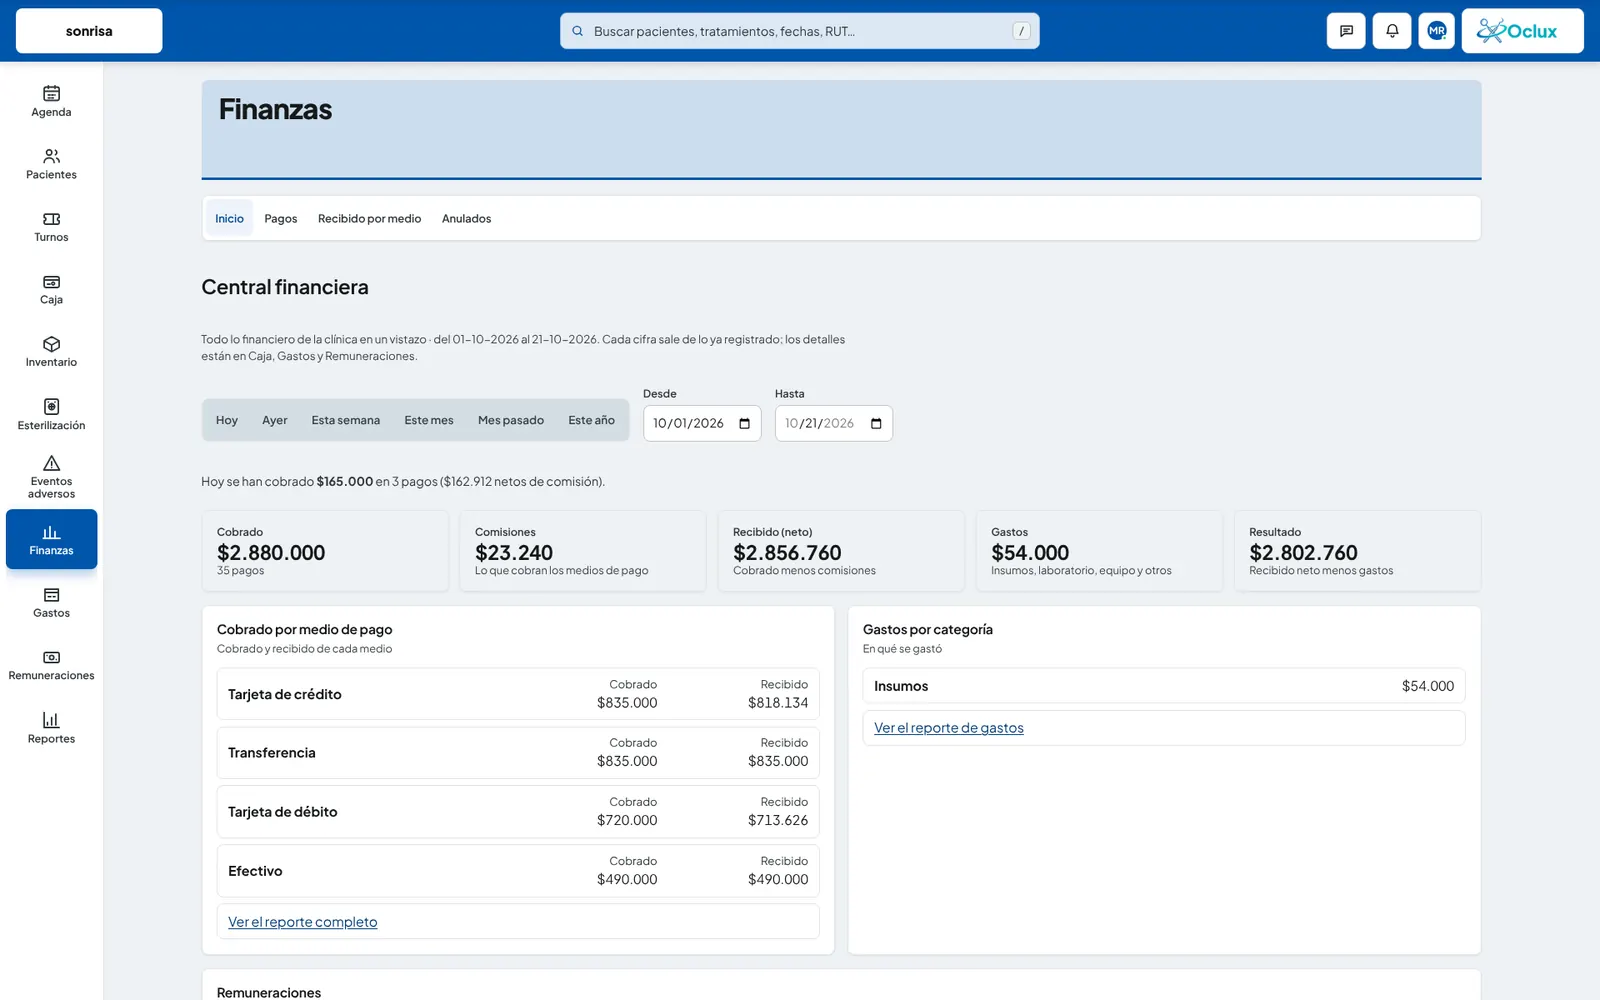Image resolution: width=1600 pixels, height=1000 pixels.
Task: Open the messages chat icon
Action: tap(1346, 31)
